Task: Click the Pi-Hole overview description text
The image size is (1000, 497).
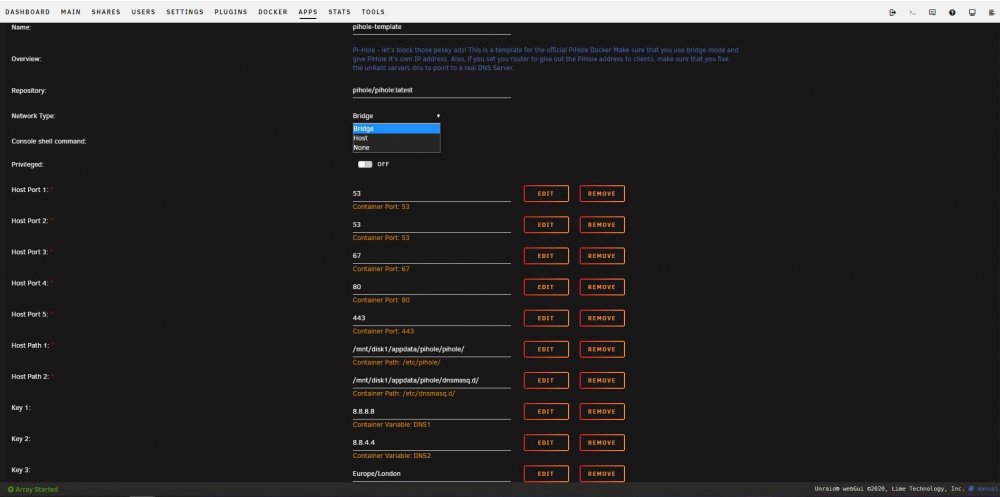Action: [x=545, y=59]
